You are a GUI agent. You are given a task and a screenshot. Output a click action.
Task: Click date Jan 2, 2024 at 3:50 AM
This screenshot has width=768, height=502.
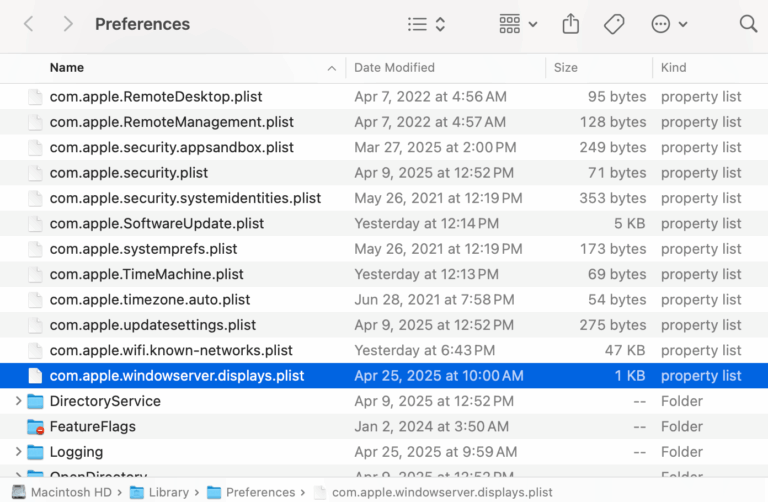(x=432, y=427)
